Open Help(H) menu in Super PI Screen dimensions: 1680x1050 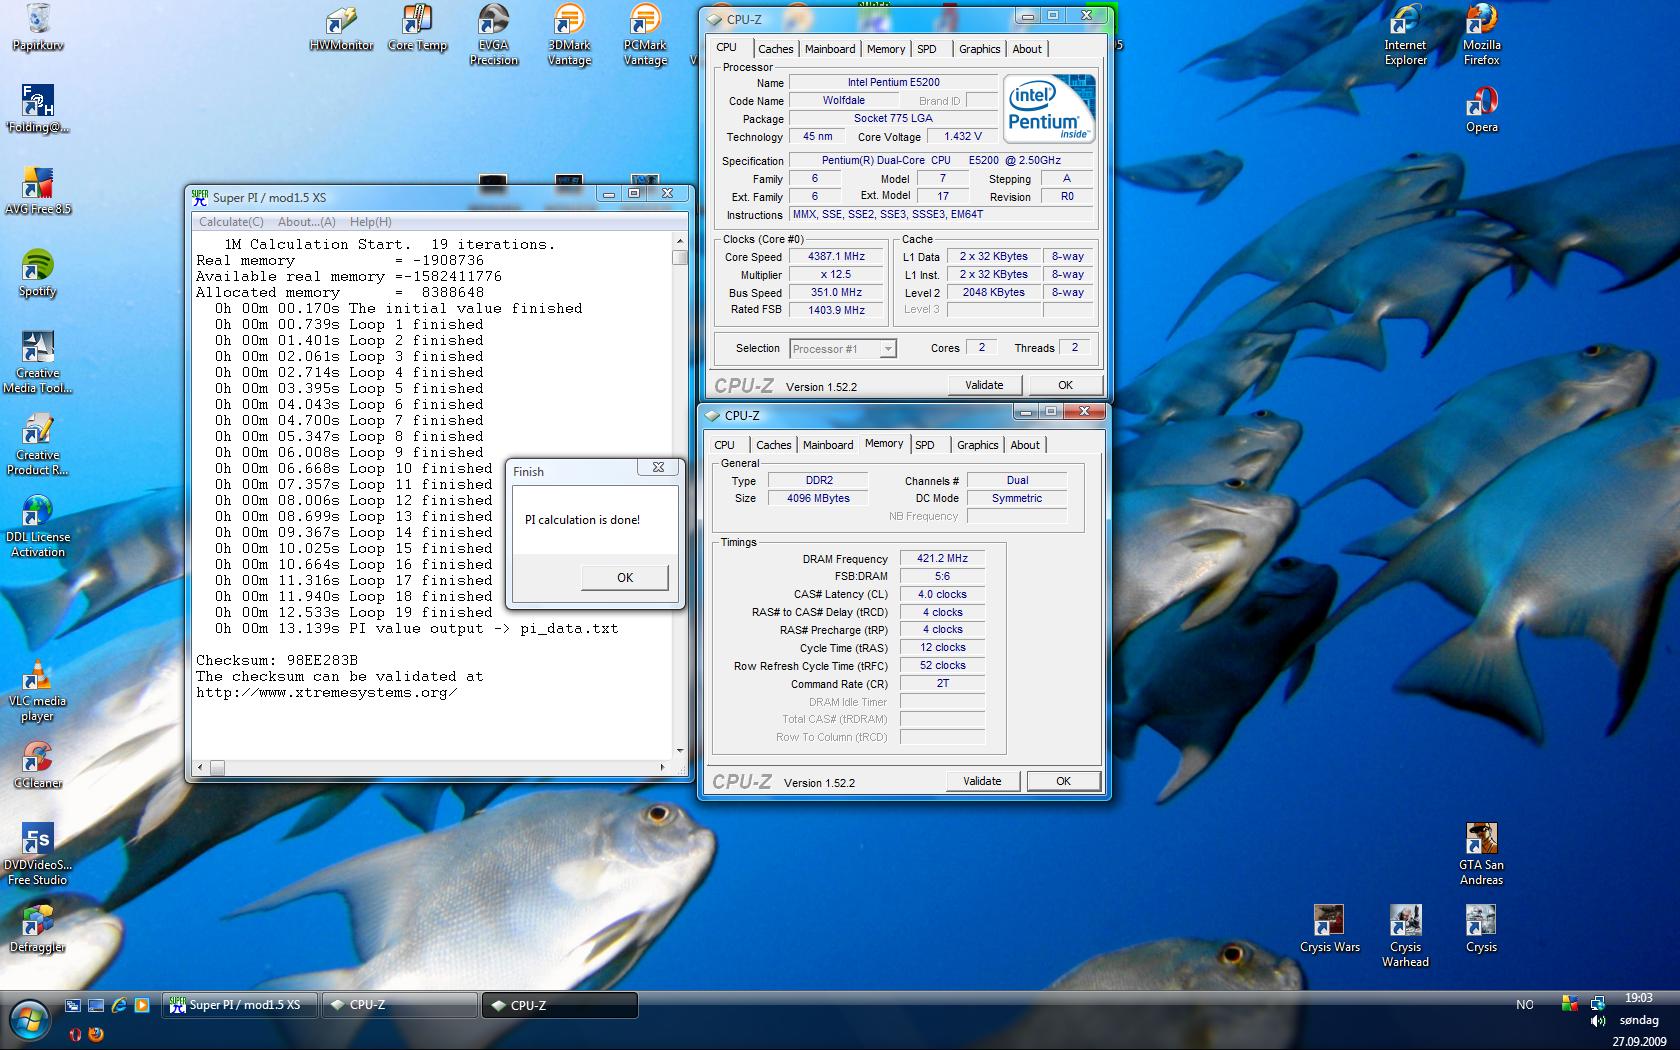(x=370, y=222)
